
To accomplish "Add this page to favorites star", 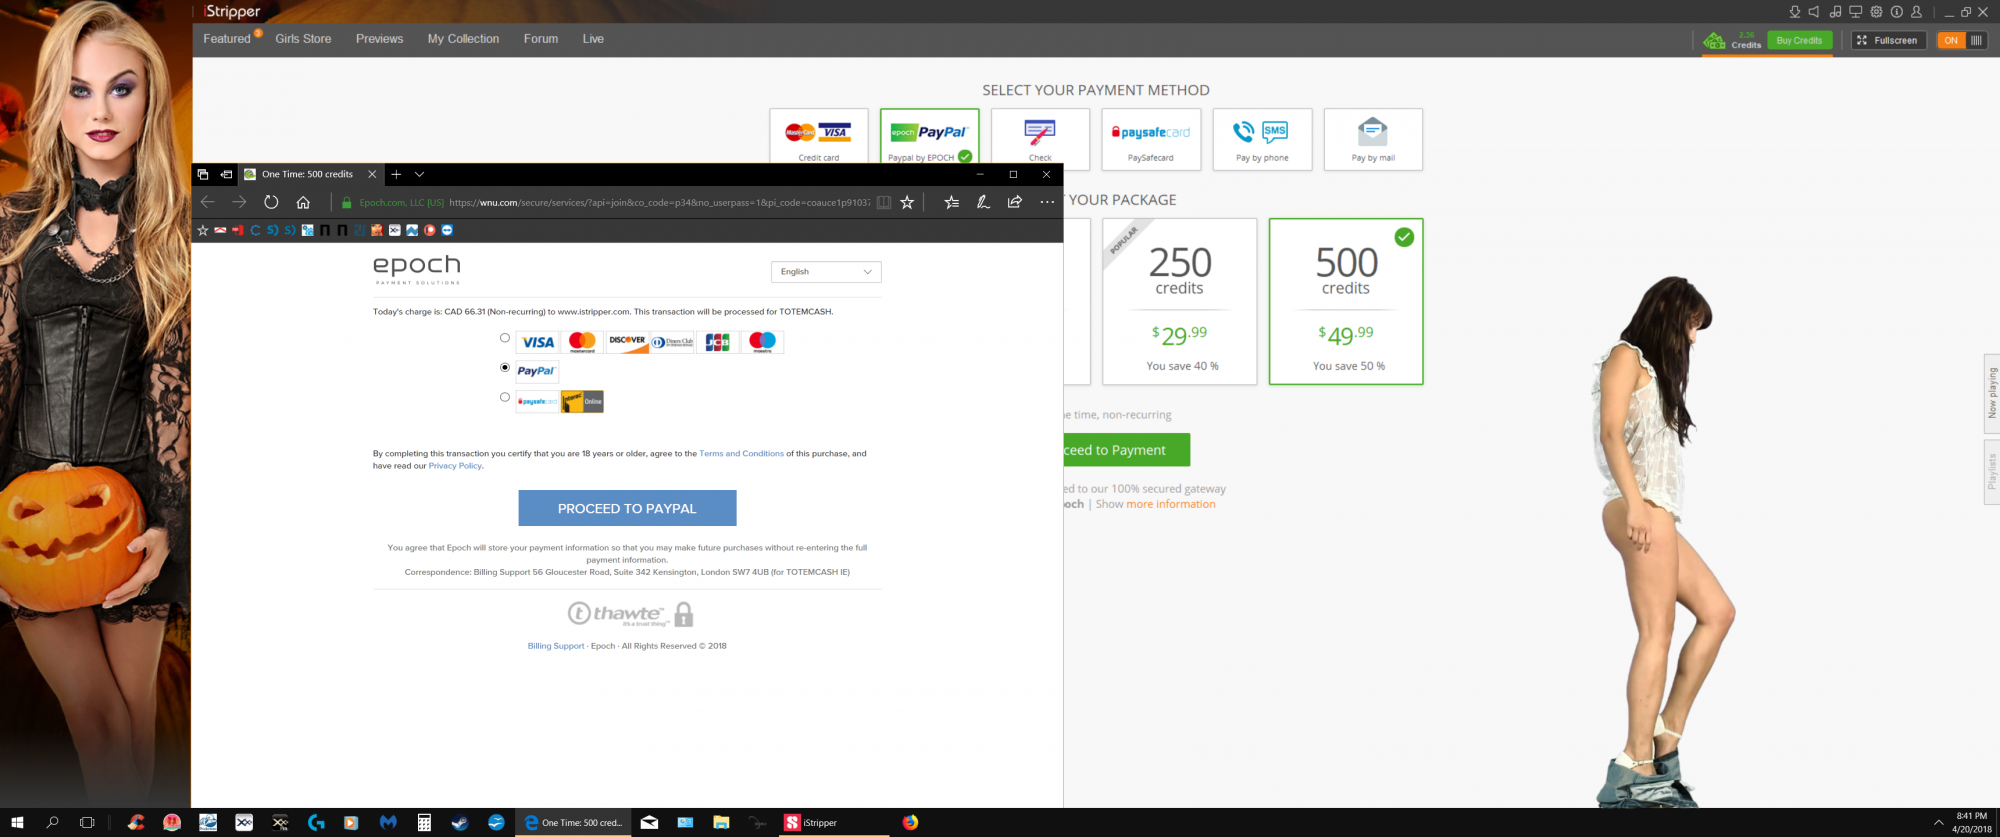I will [x=907, y=202].
